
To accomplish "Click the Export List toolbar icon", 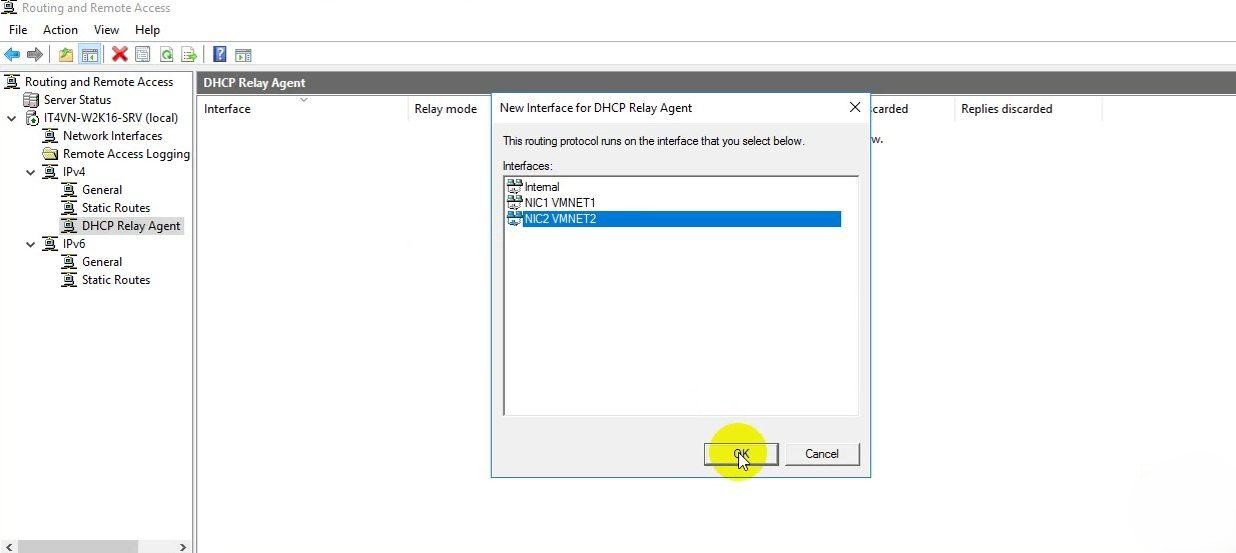I will pyautogui.click(x=189, y=54).
